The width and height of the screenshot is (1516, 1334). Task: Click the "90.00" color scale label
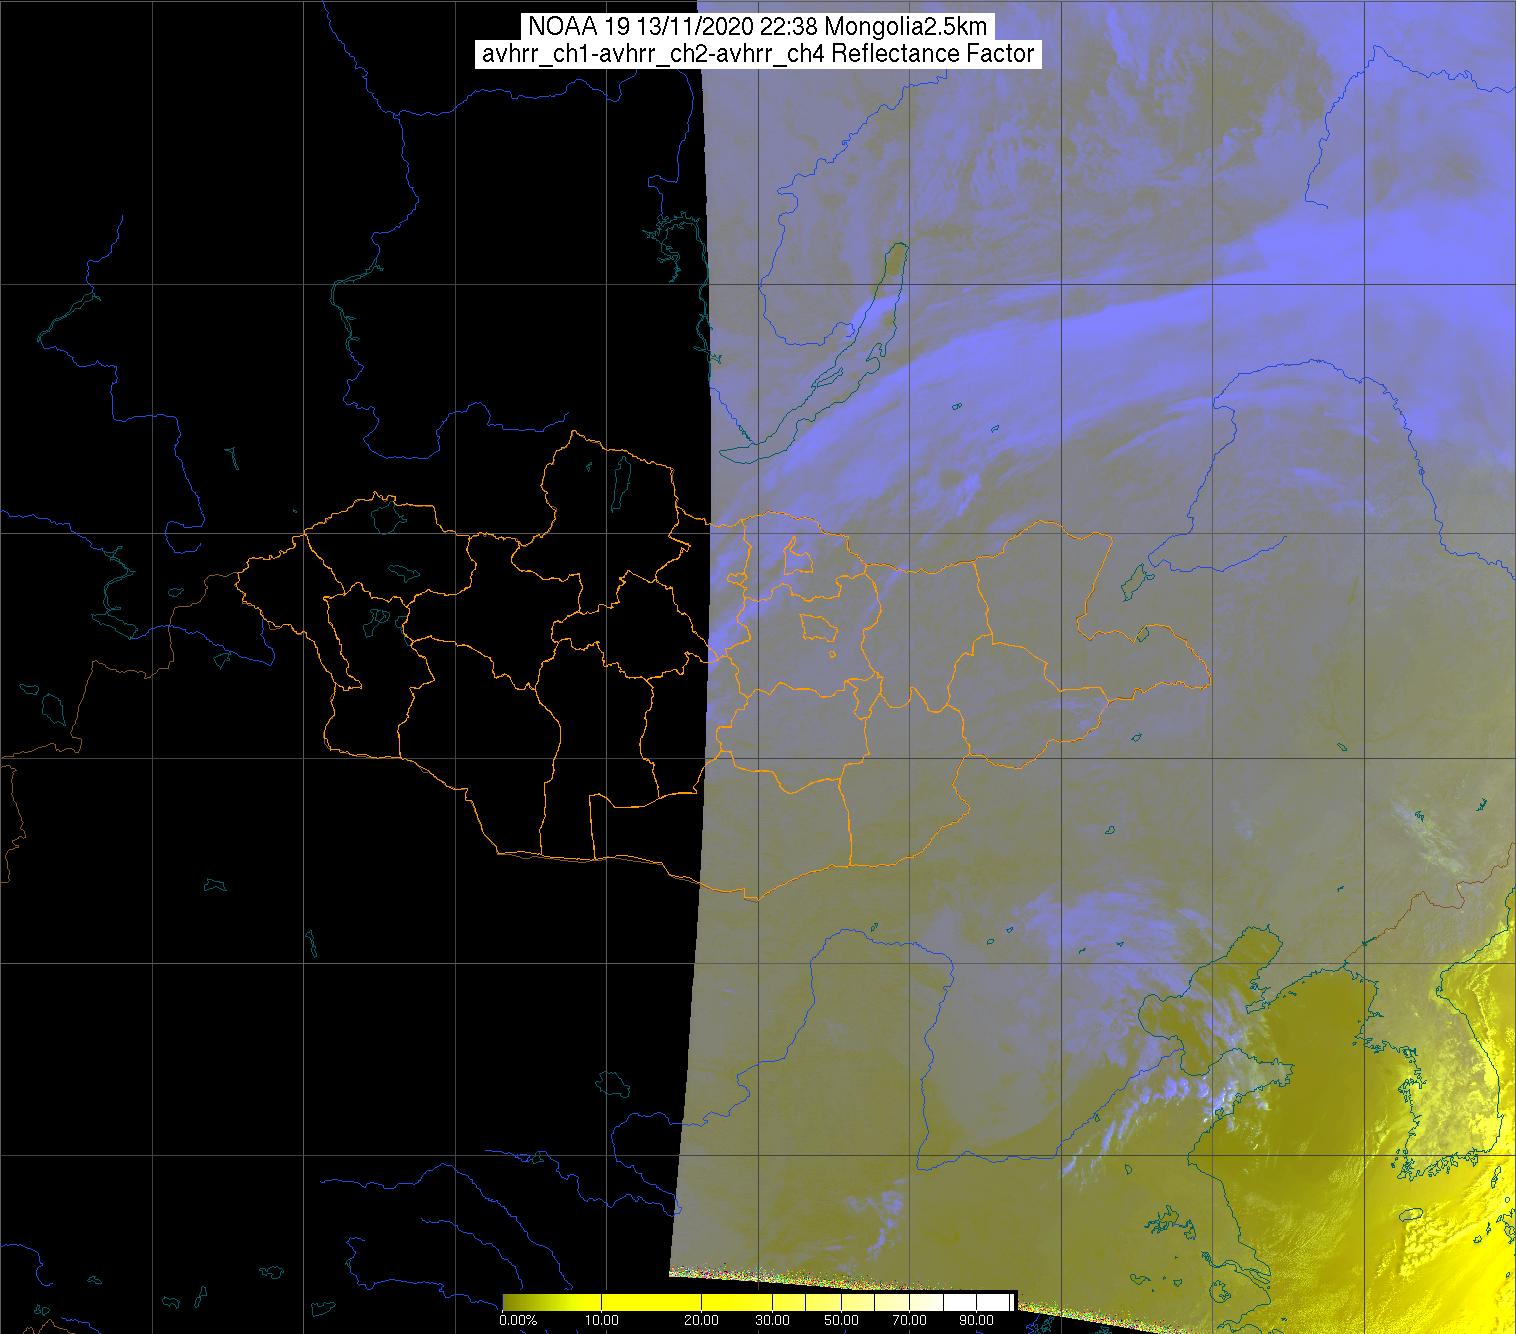976,1320
